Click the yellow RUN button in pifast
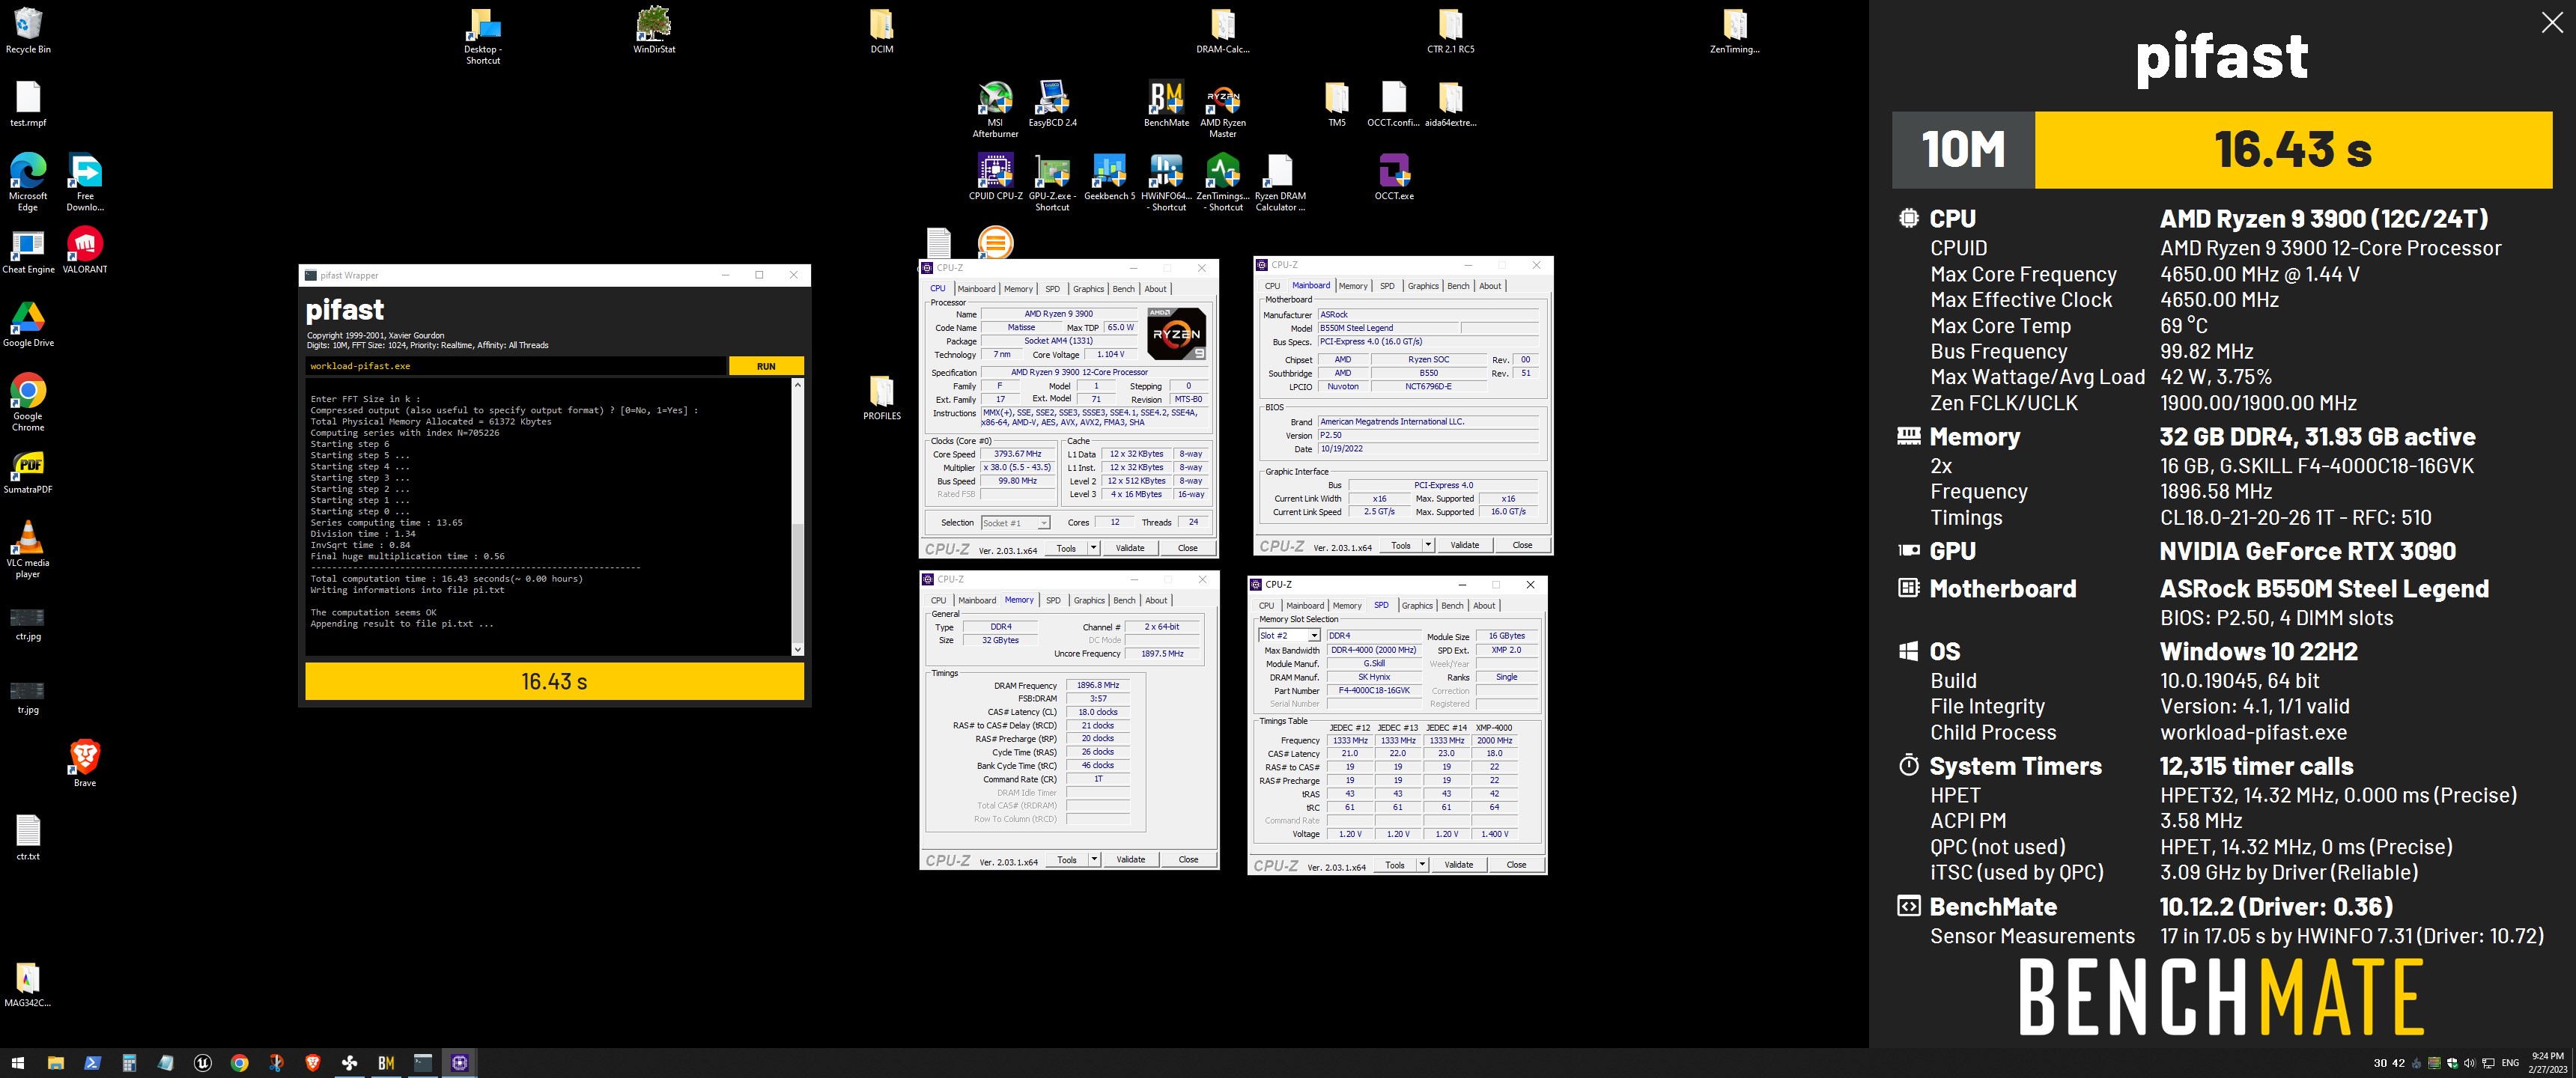This screenshot has width=2576, height=1078. click(766, 366)
